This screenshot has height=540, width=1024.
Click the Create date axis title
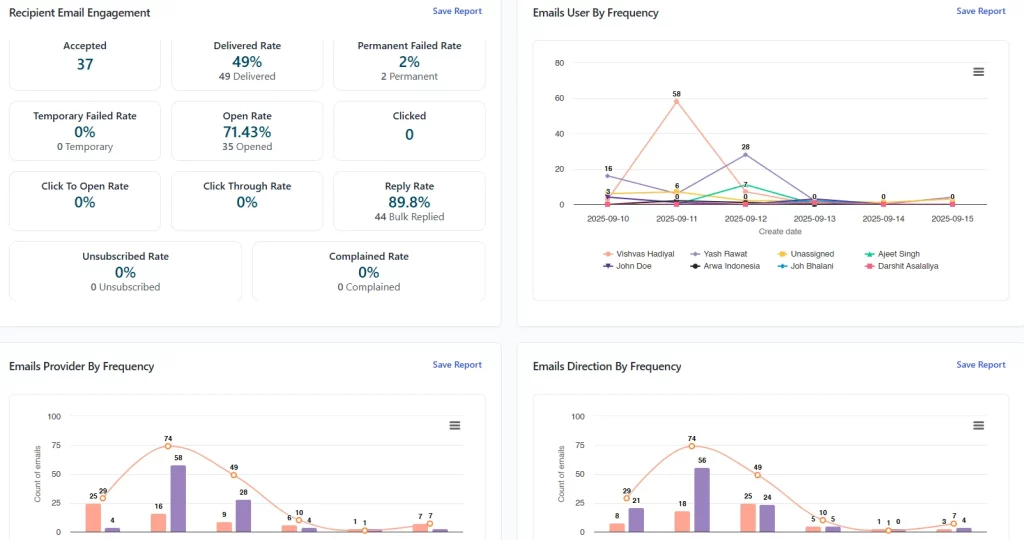pos(780,231)
